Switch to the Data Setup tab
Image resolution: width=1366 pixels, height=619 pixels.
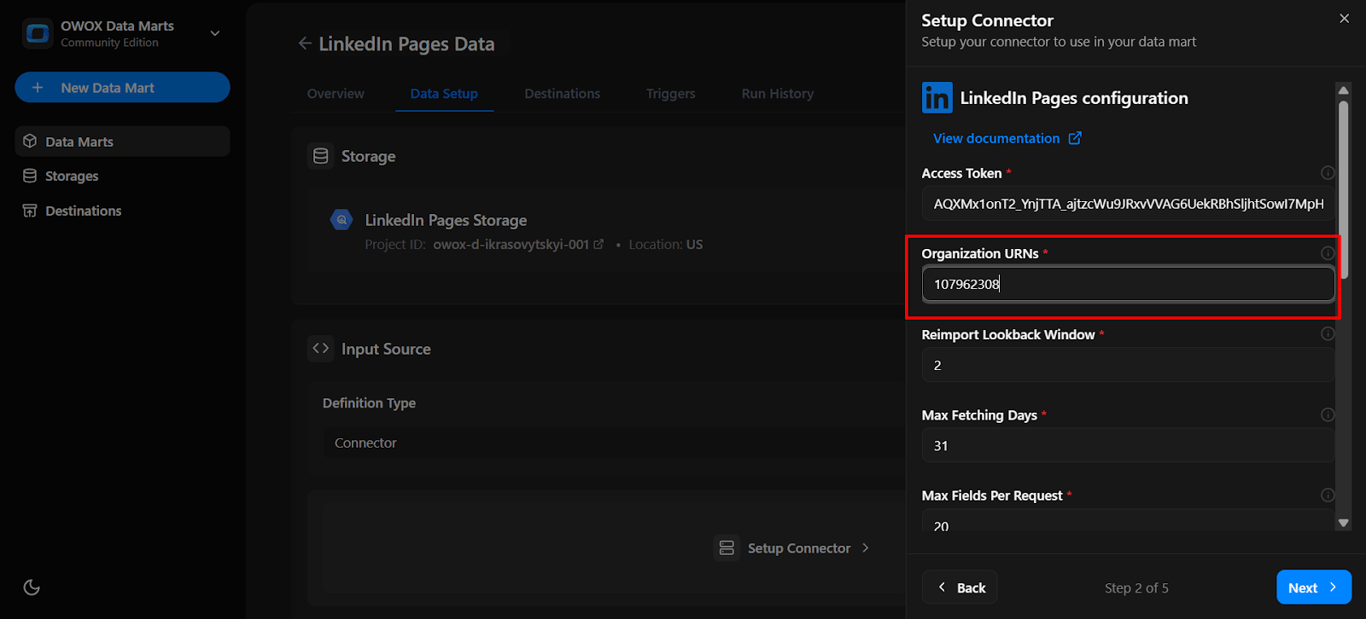point(444,93)
